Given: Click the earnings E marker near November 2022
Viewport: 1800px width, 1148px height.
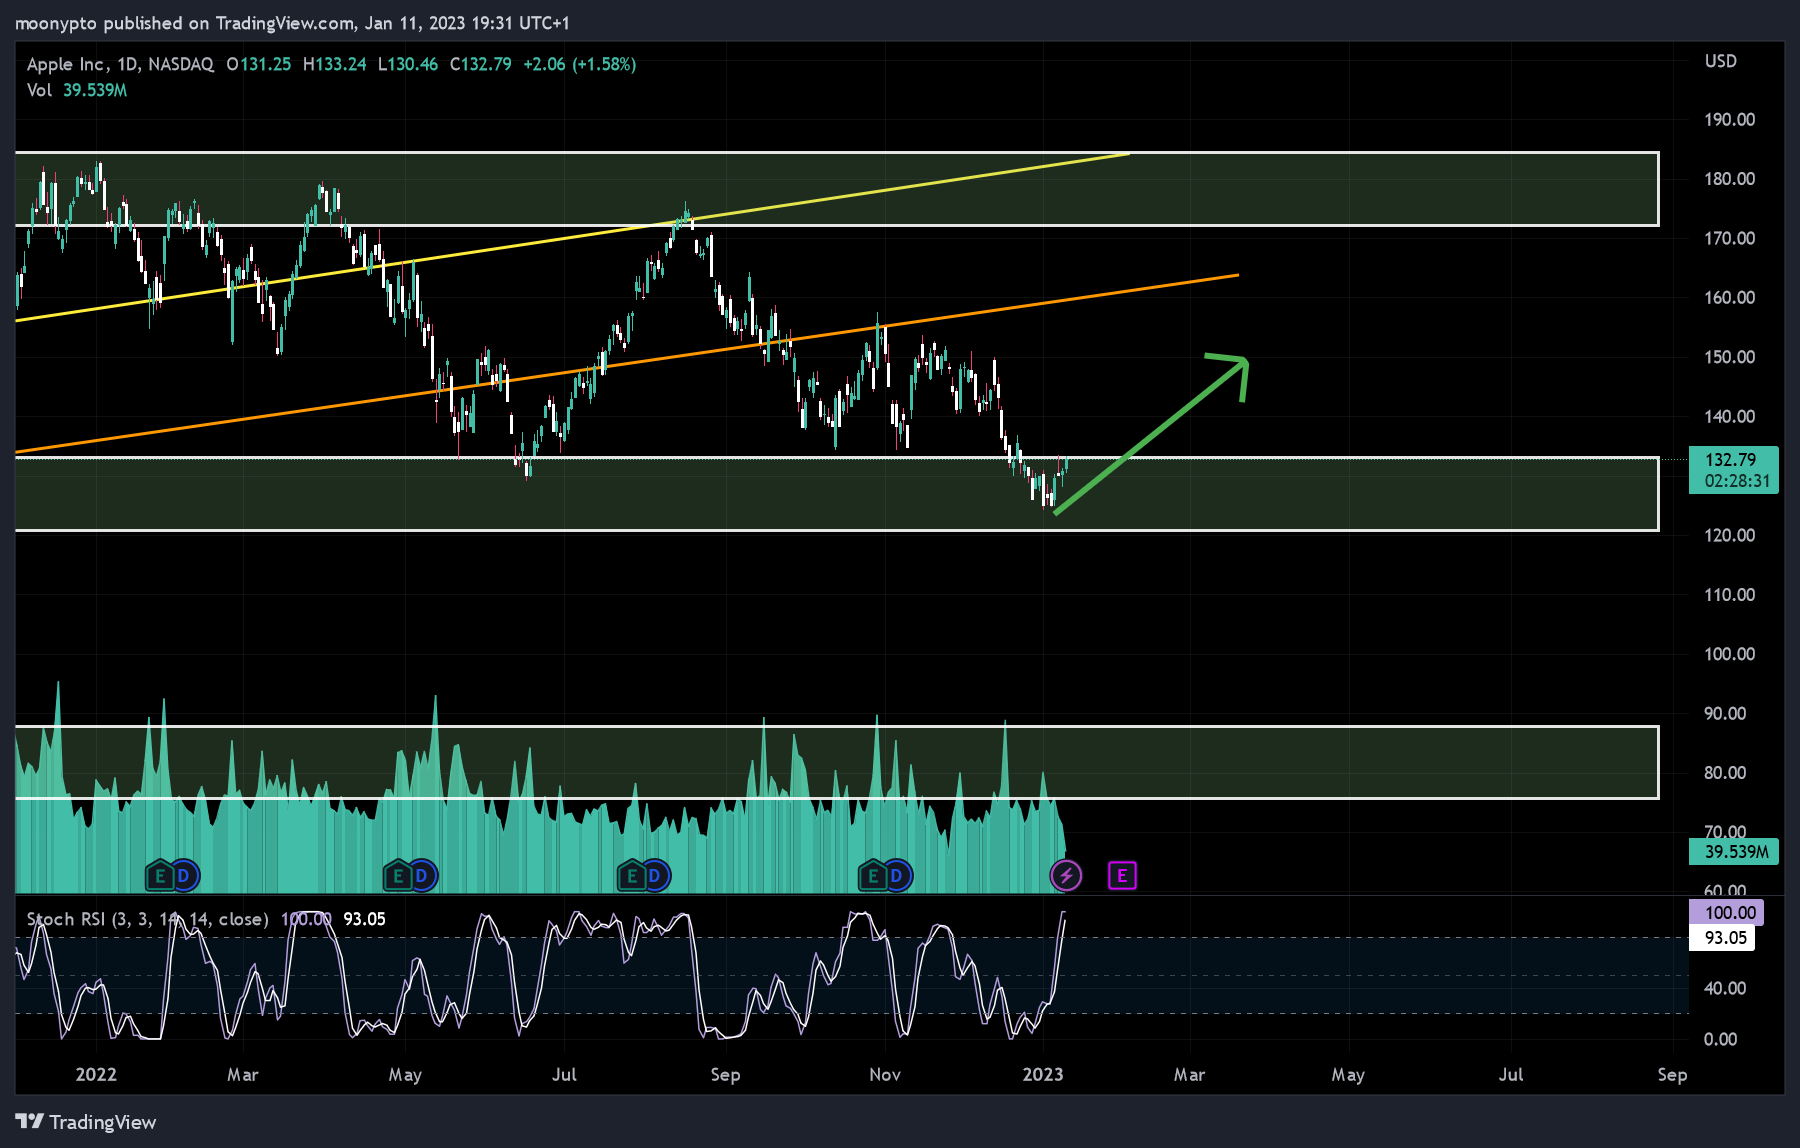Looking at the screenshot, I should [873, 876].
